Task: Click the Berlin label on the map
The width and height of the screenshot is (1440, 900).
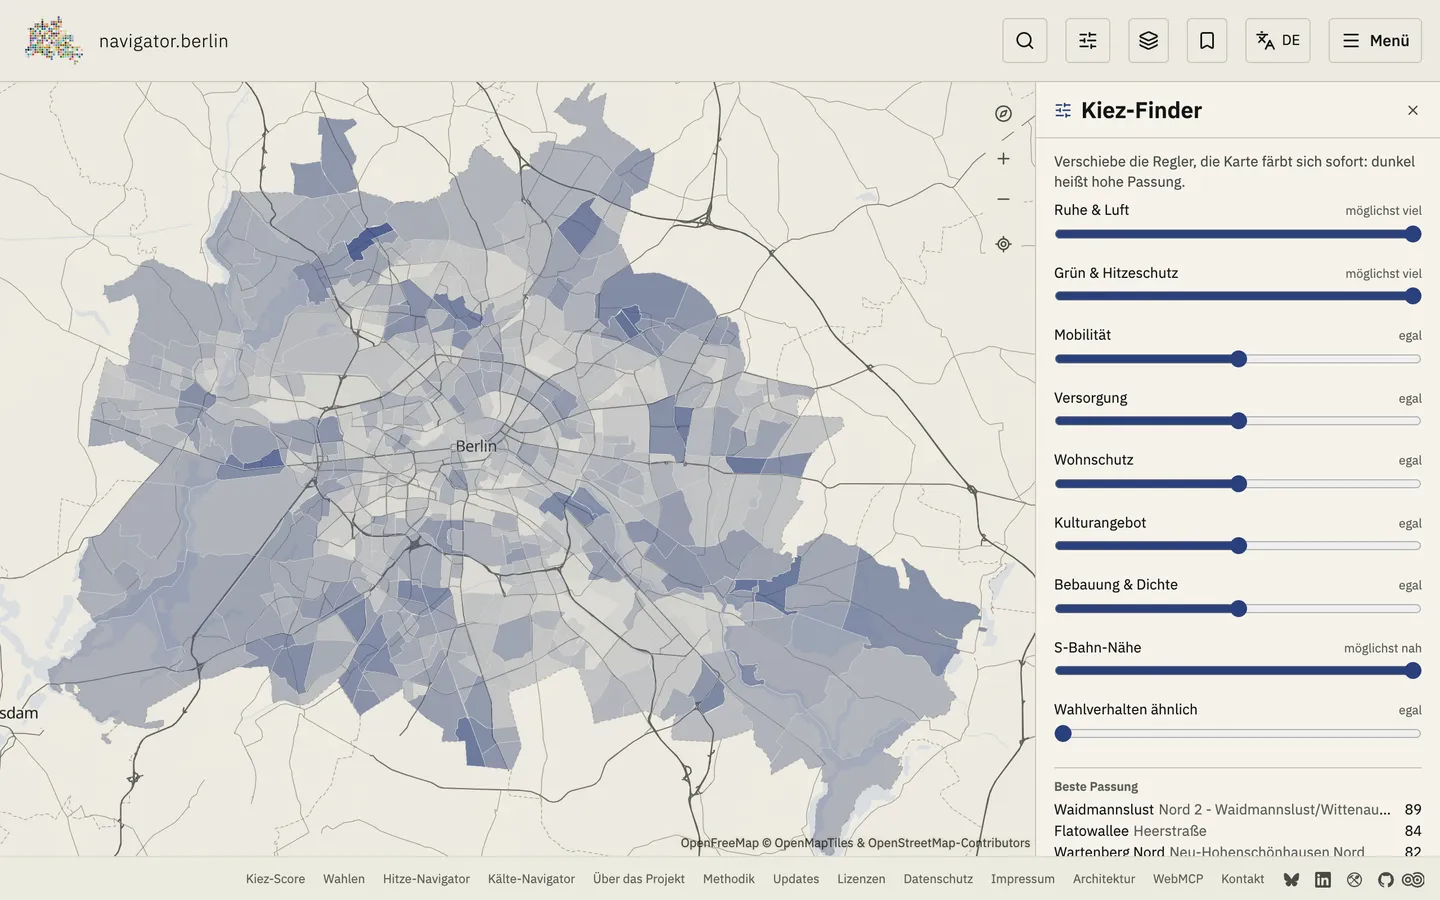Action: 476,446
